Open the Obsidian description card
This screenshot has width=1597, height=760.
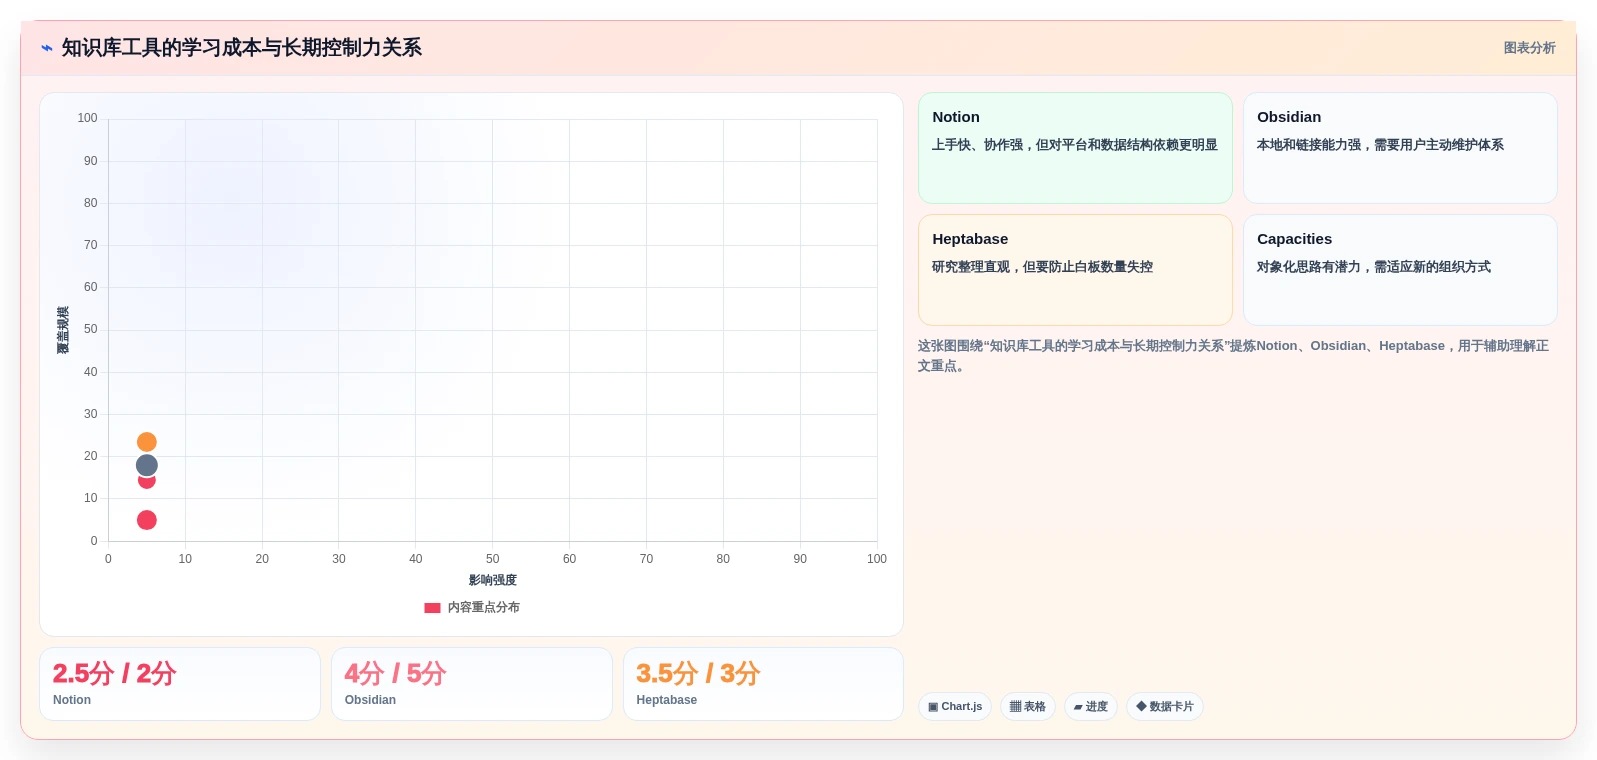(1400, 148)
